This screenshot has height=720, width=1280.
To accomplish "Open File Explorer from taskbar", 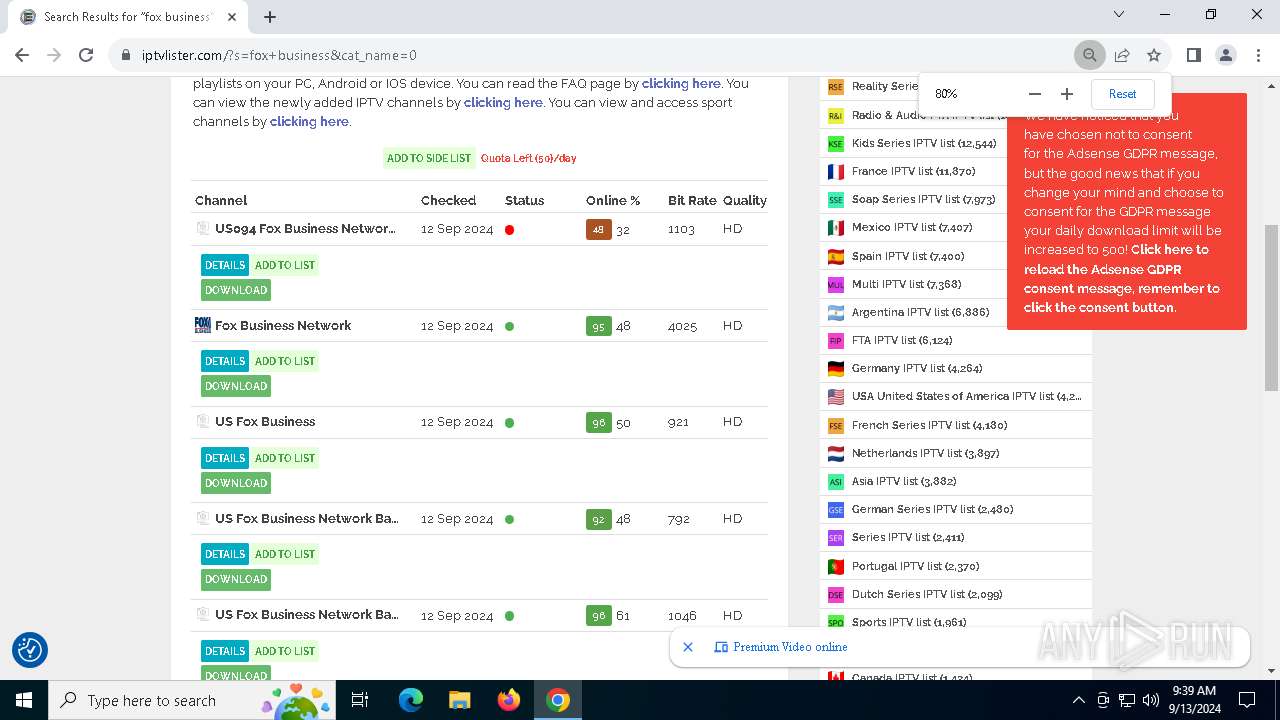I will coord(460,700).
